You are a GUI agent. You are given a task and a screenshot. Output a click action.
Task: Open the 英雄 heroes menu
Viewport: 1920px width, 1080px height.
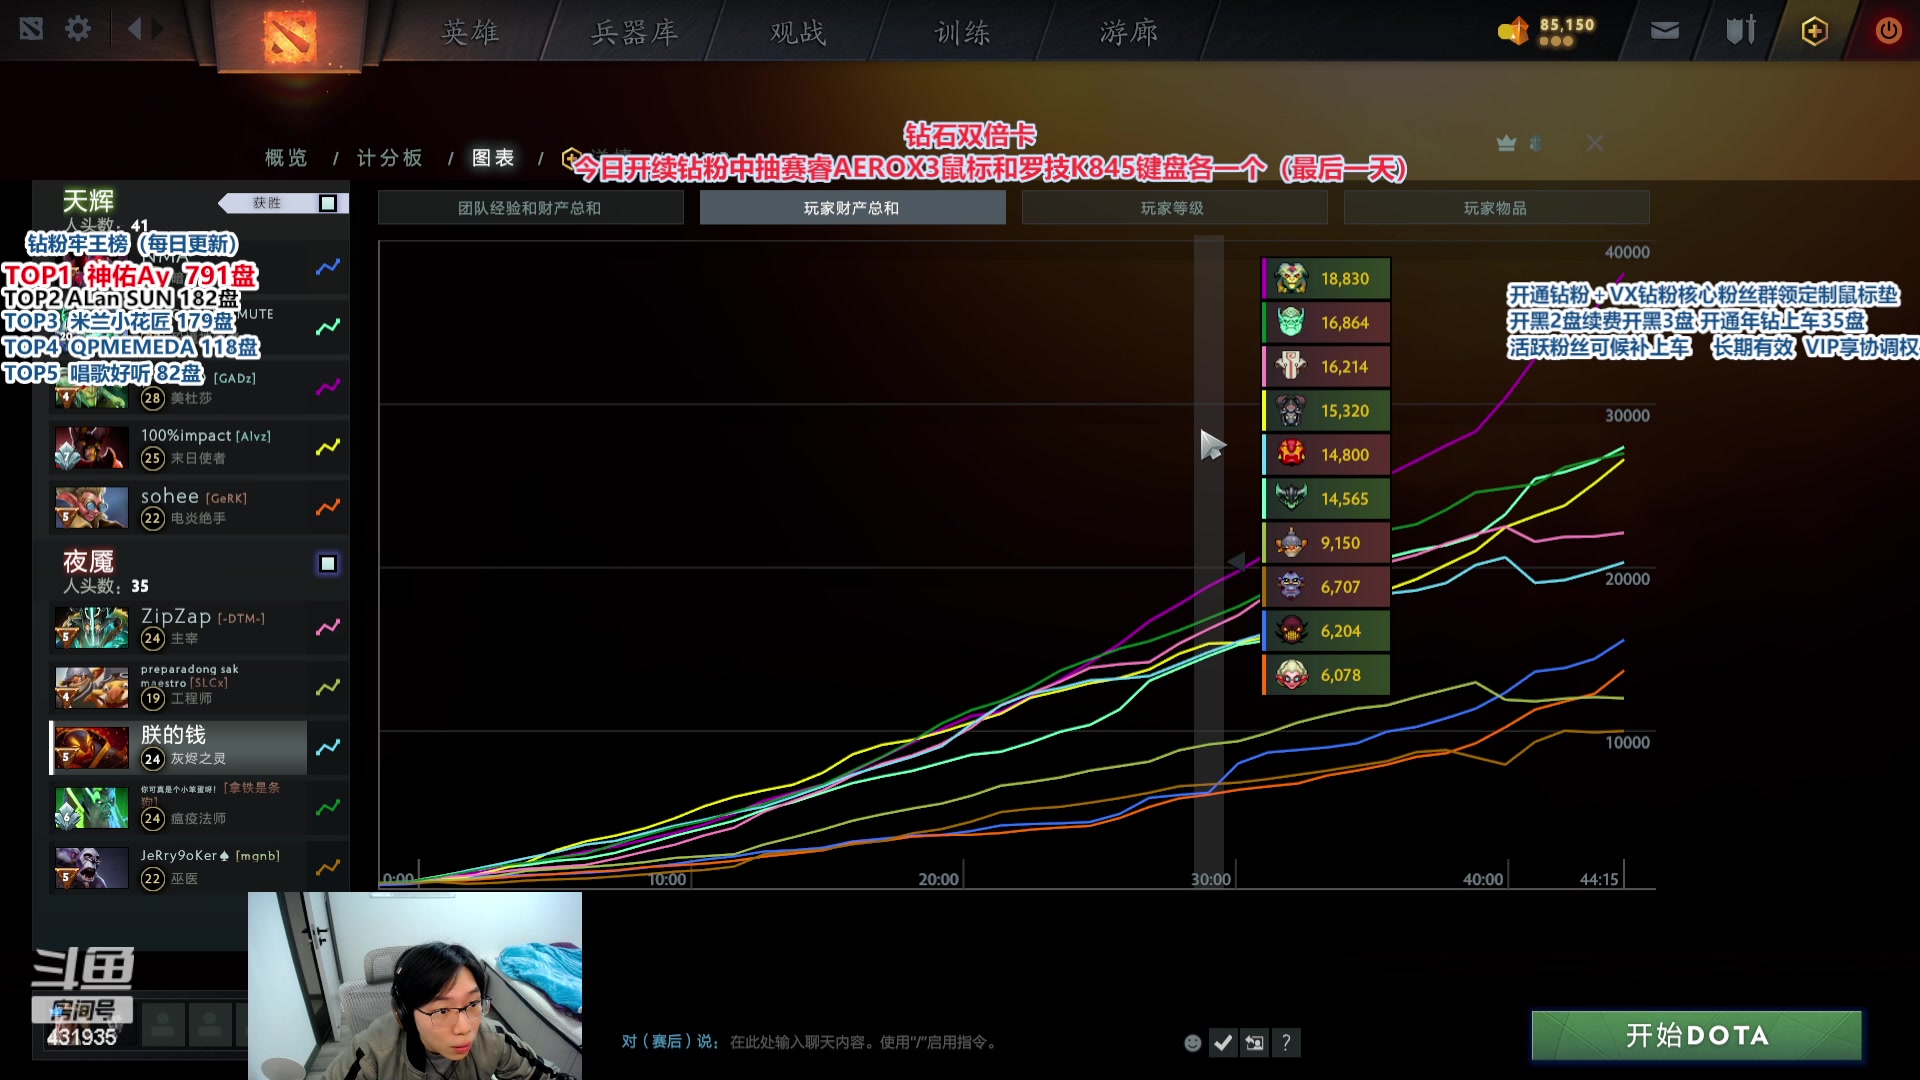tap(470, 33)
